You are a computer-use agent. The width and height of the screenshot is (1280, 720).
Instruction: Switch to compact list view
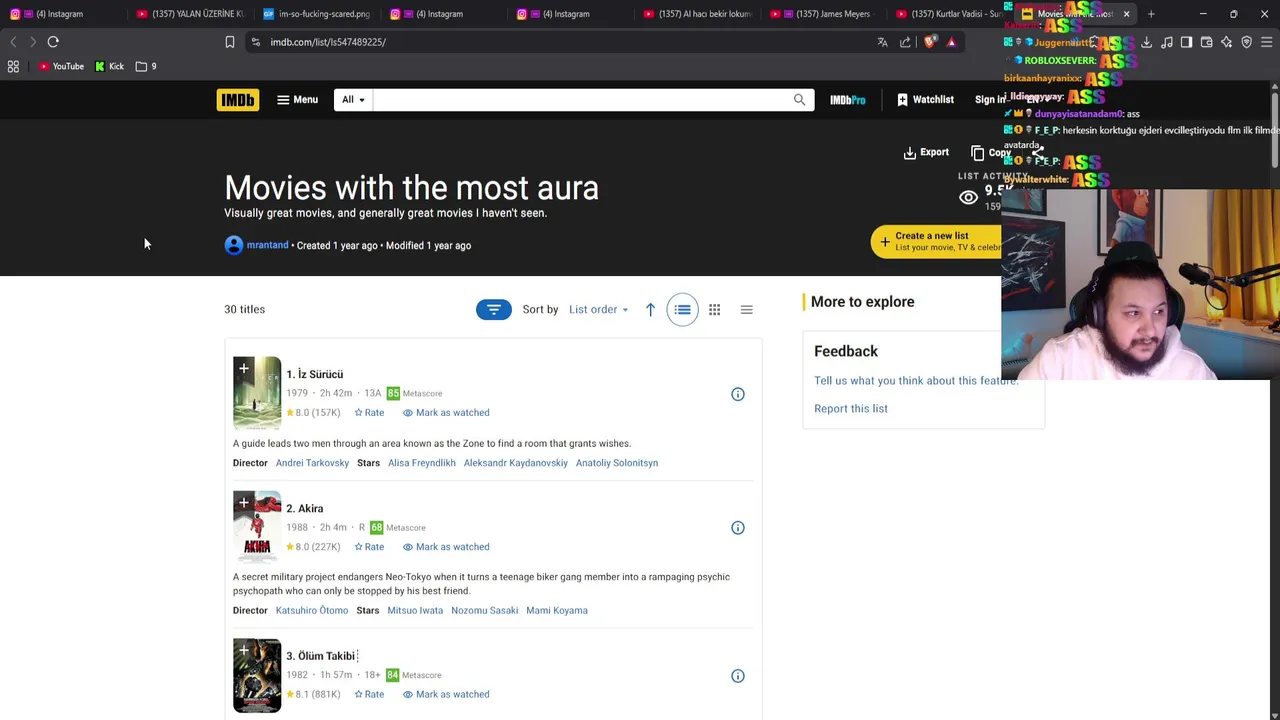746,310
